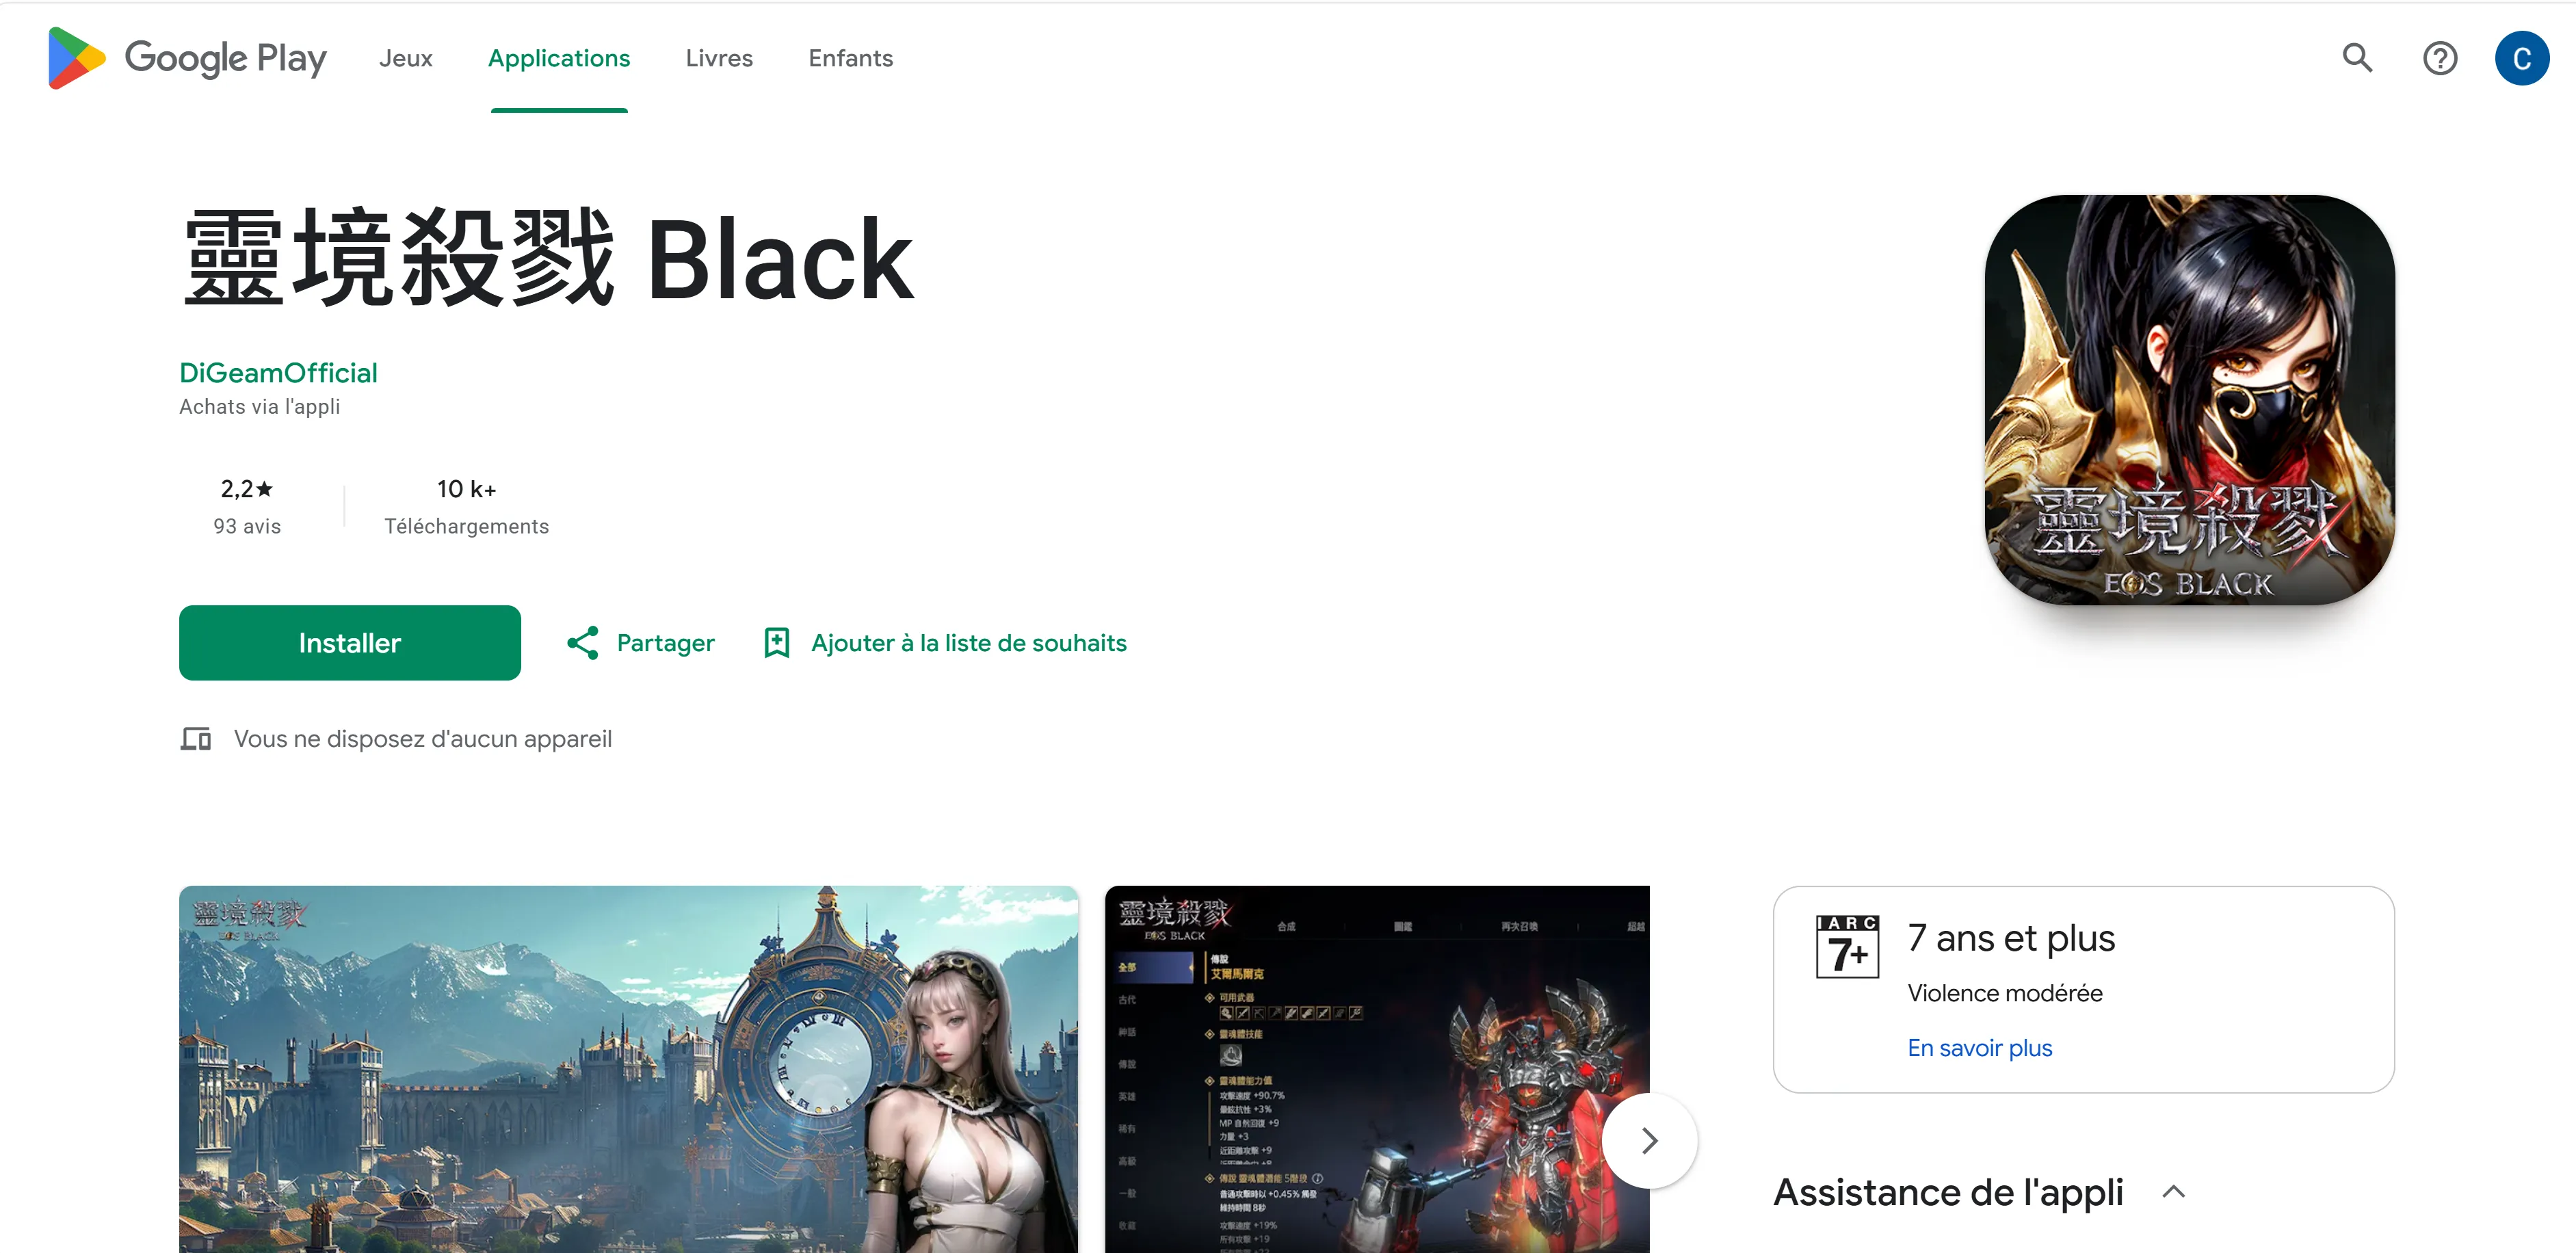Click the Assistance de l'appli heading
The width and height of the screenshot is (2576, 1253).
1948,1192
